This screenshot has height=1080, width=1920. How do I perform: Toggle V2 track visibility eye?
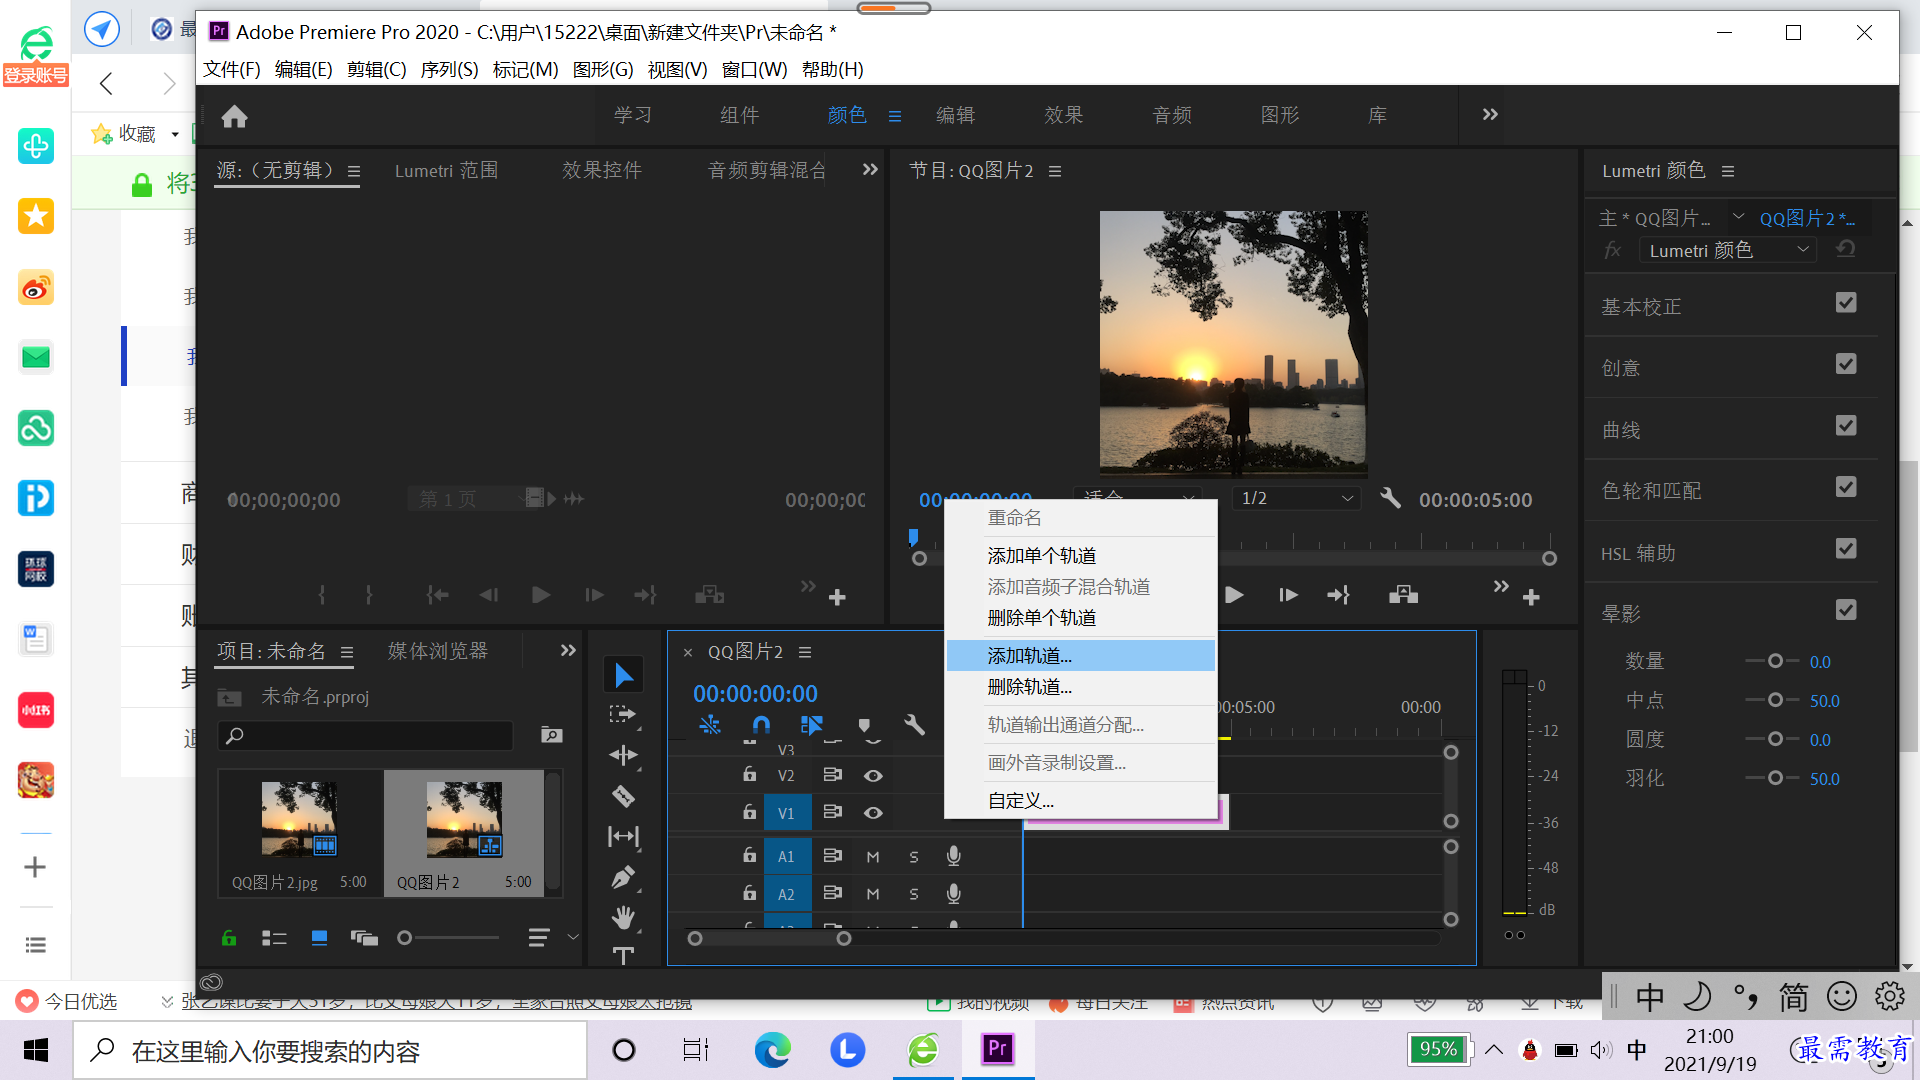click(873, 775)
